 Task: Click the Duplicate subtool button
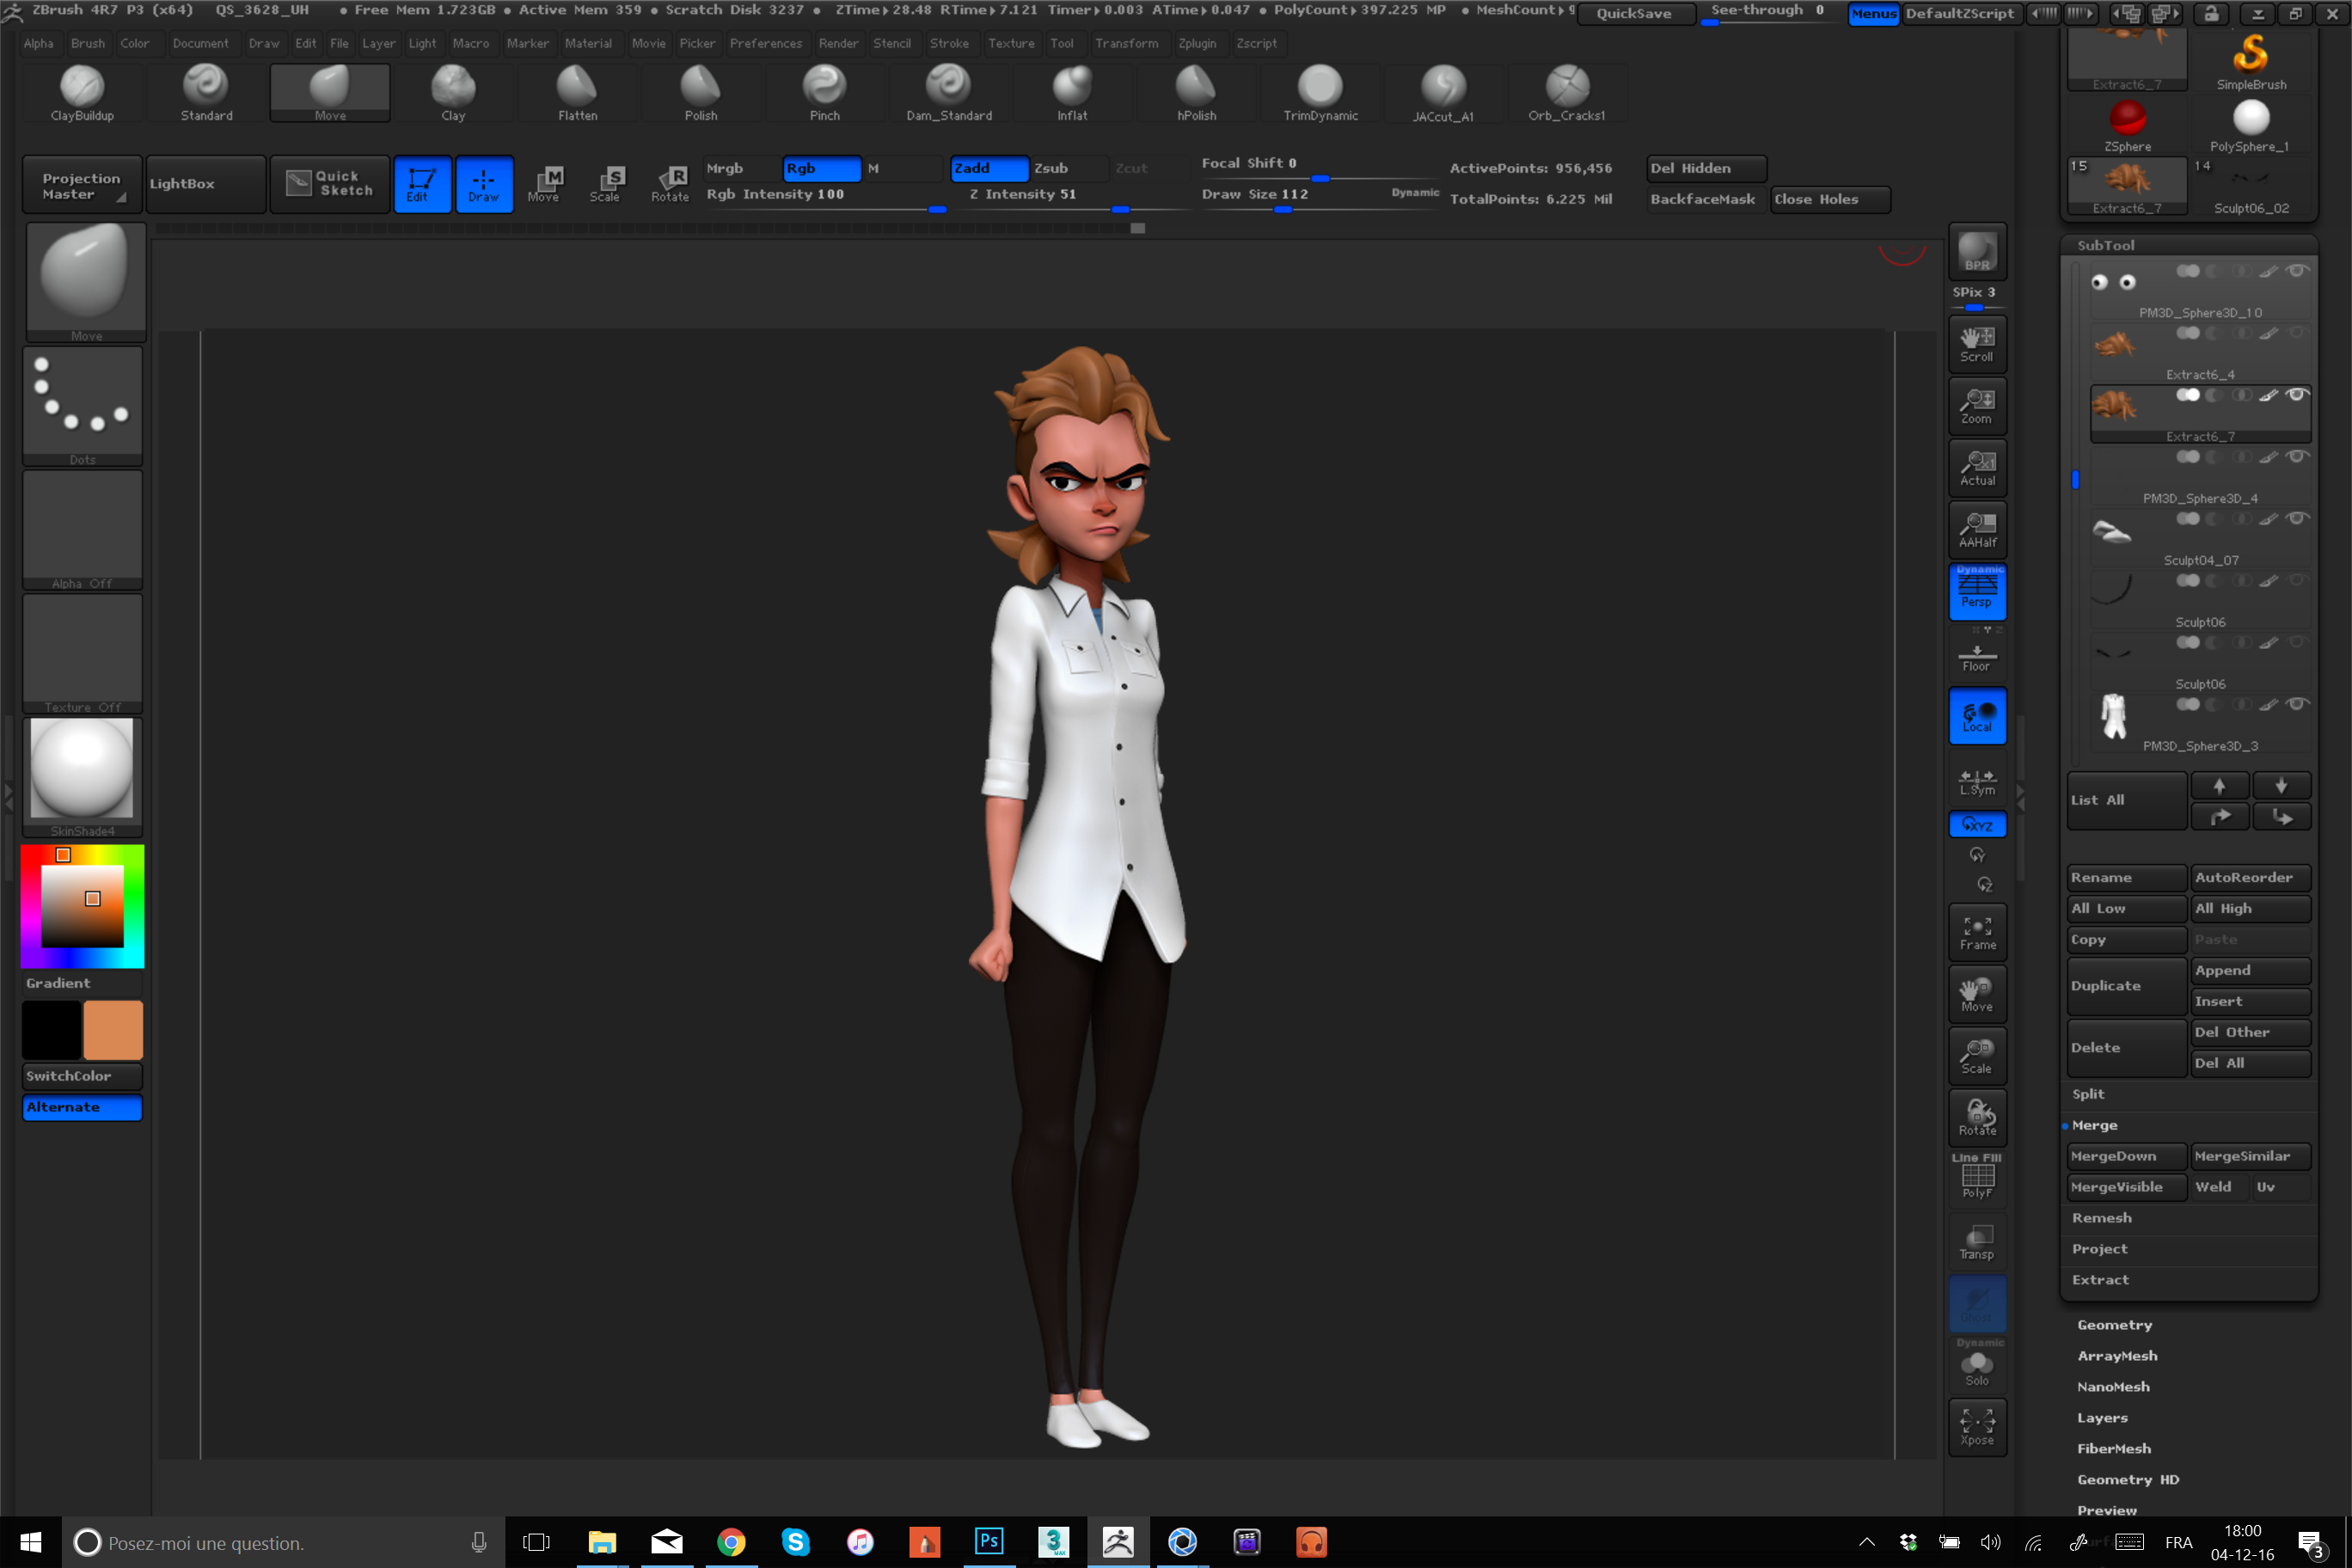pyautogui.click(x=2126, y=986)
